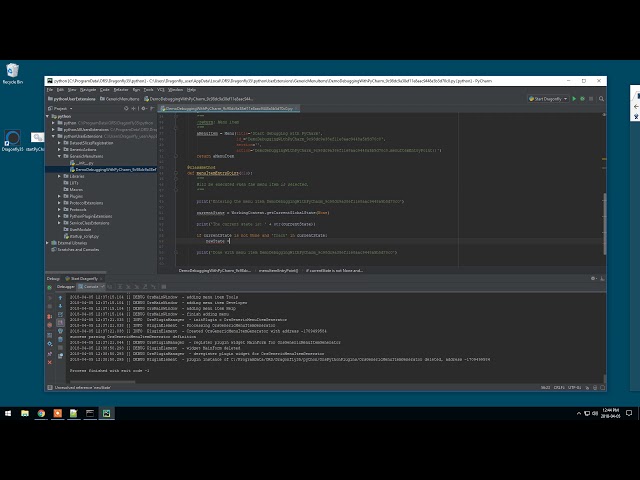Toggle read-only lock in status bar
Screen dimensions: 640x480
pyautogui.click(x=587, y=387)
